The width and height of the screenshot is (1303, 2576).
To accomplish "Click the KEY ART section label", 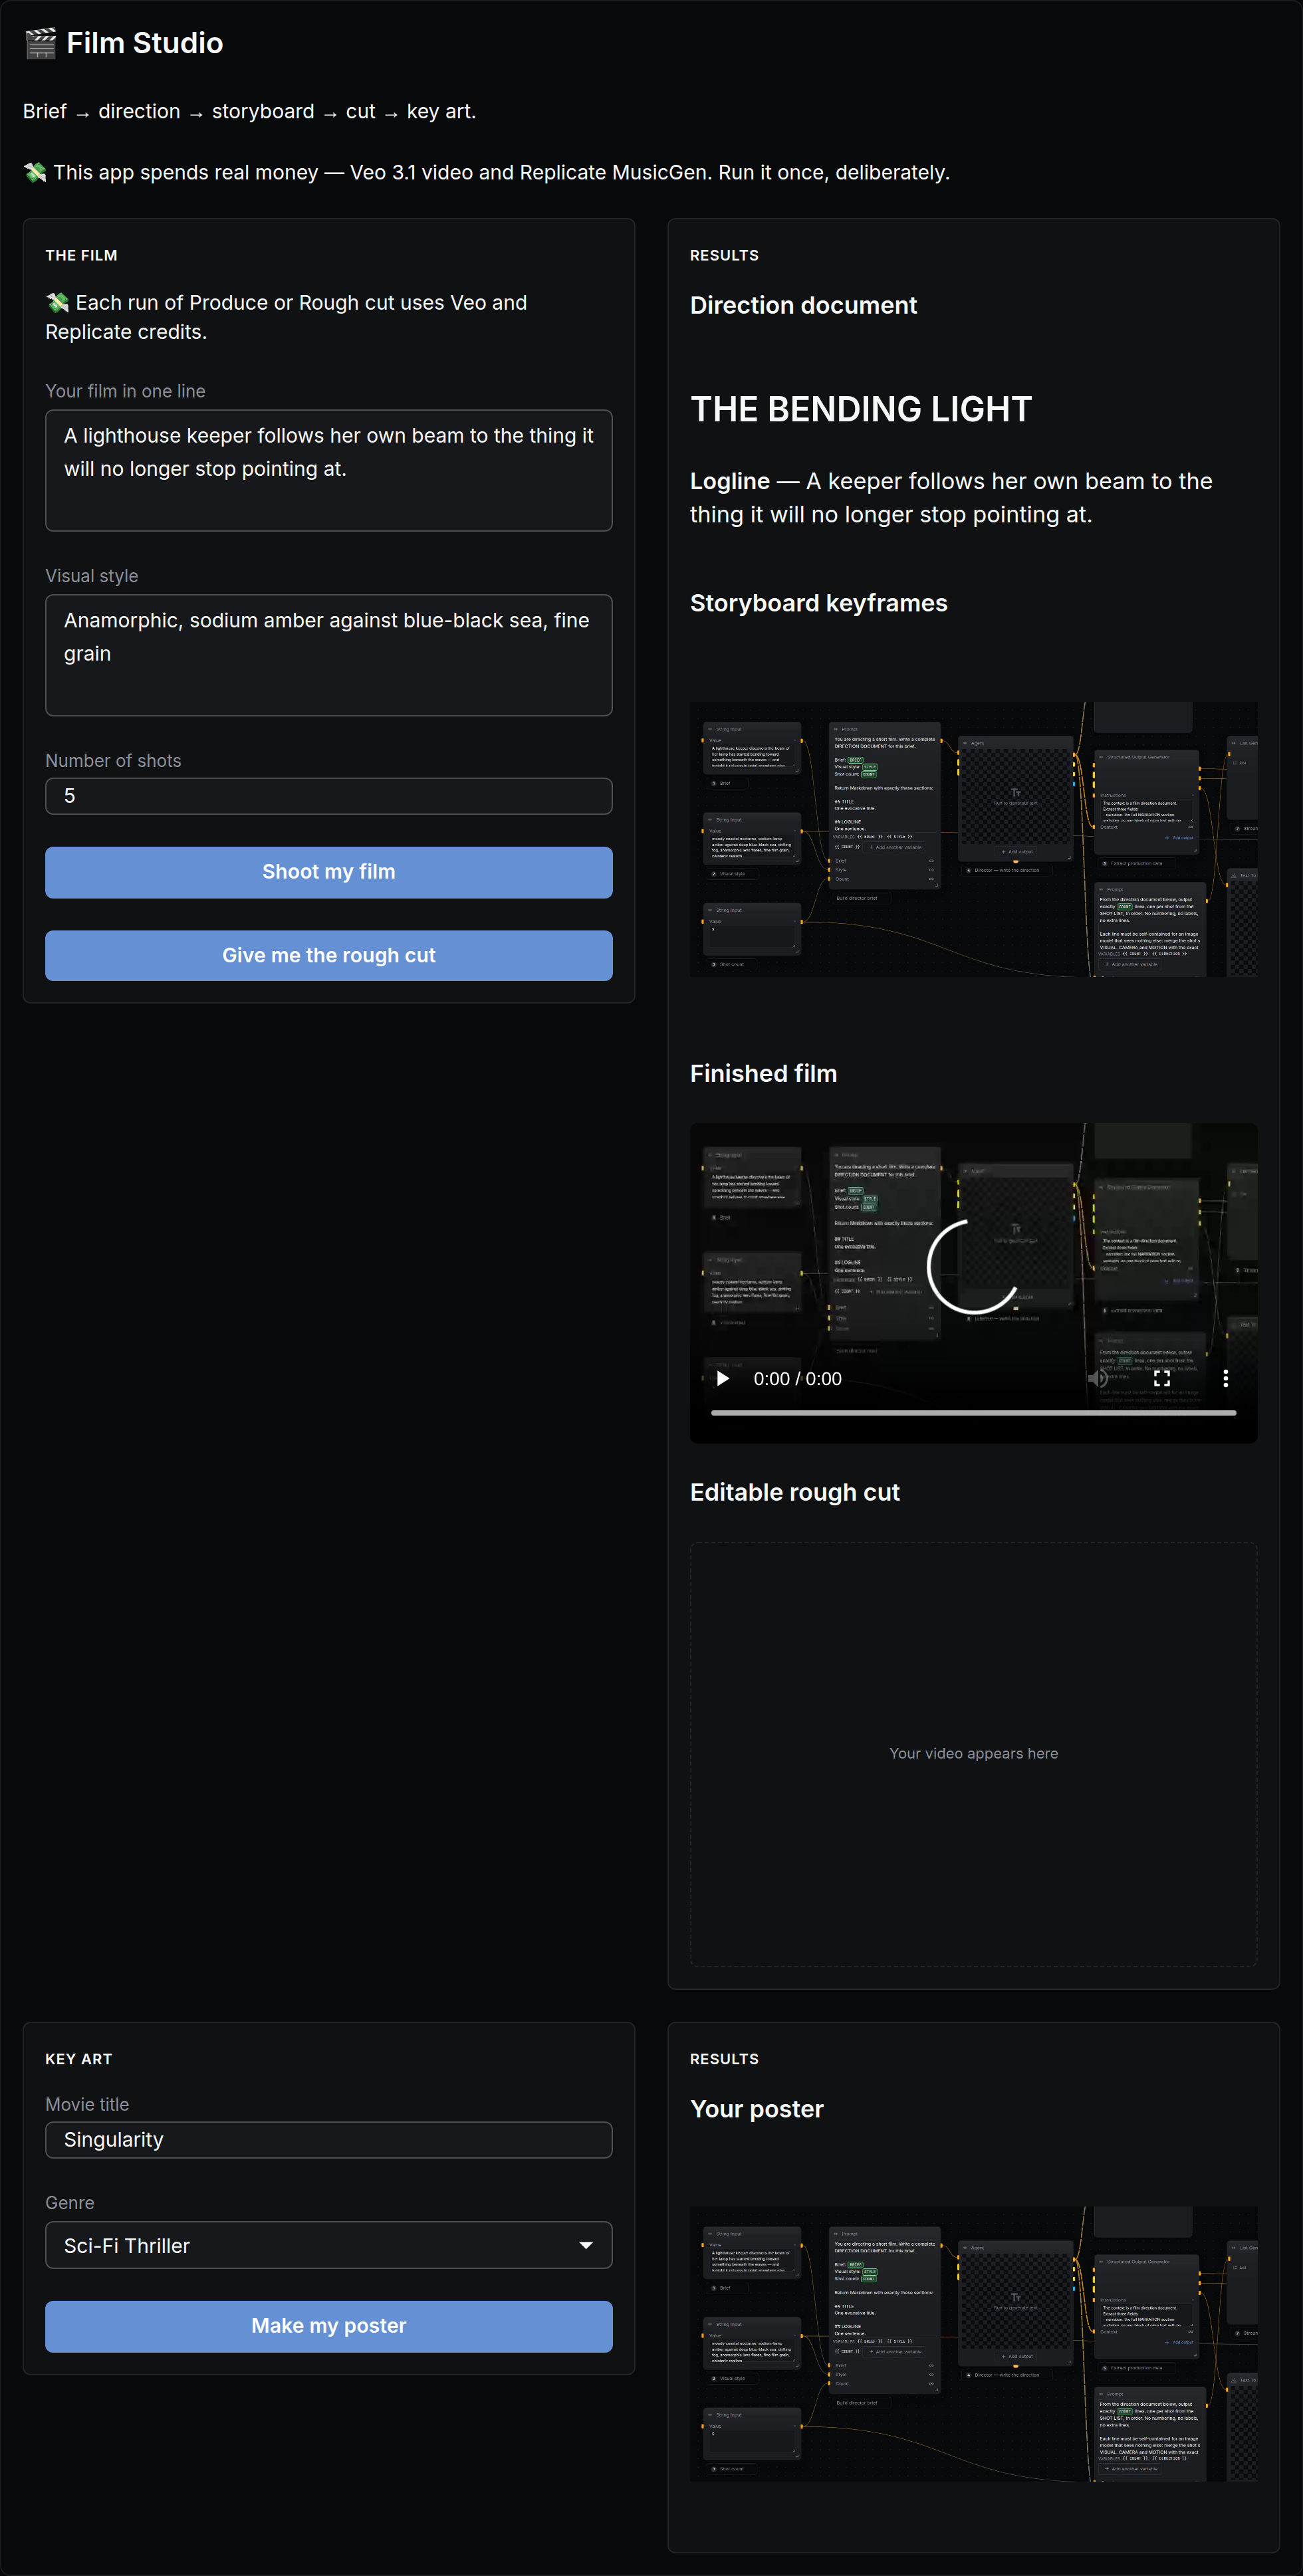I will 79,2059.
